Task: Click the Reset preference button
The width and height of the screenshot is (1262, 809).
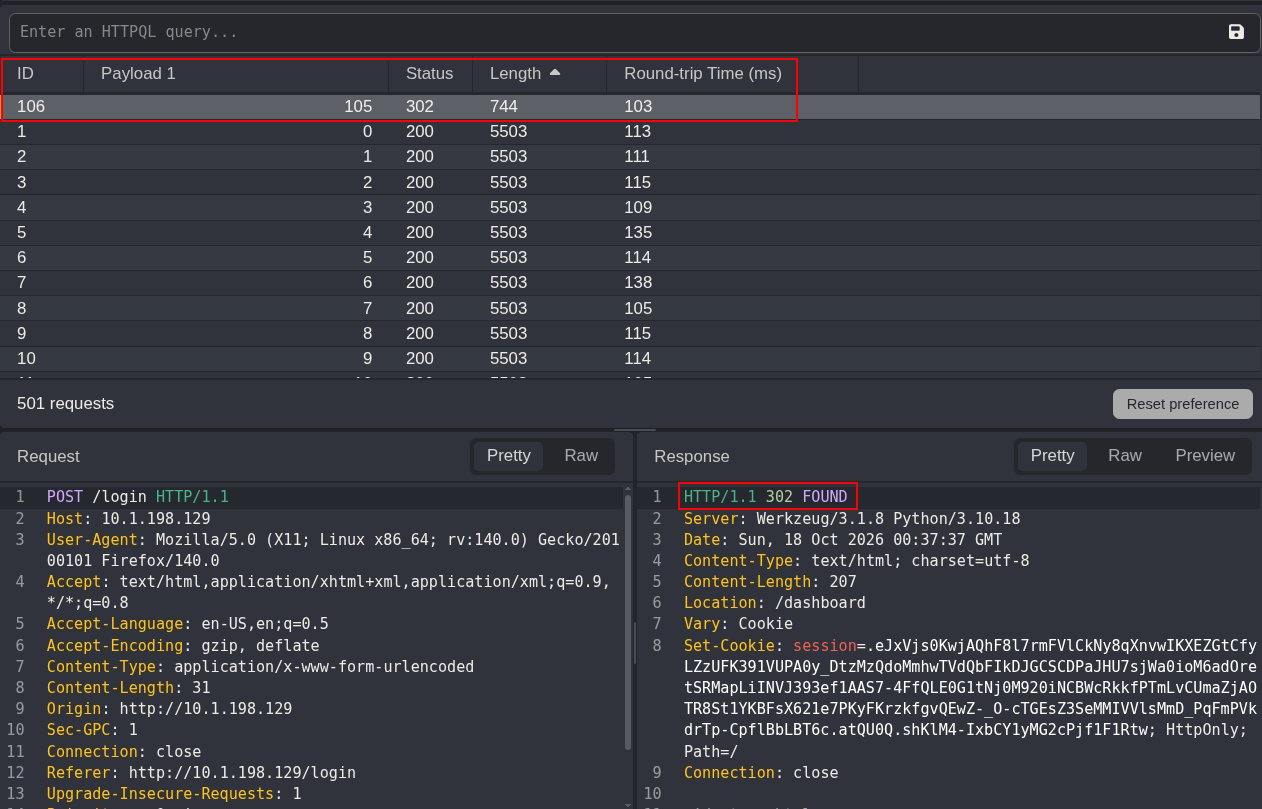Action: click(1183, 404)
